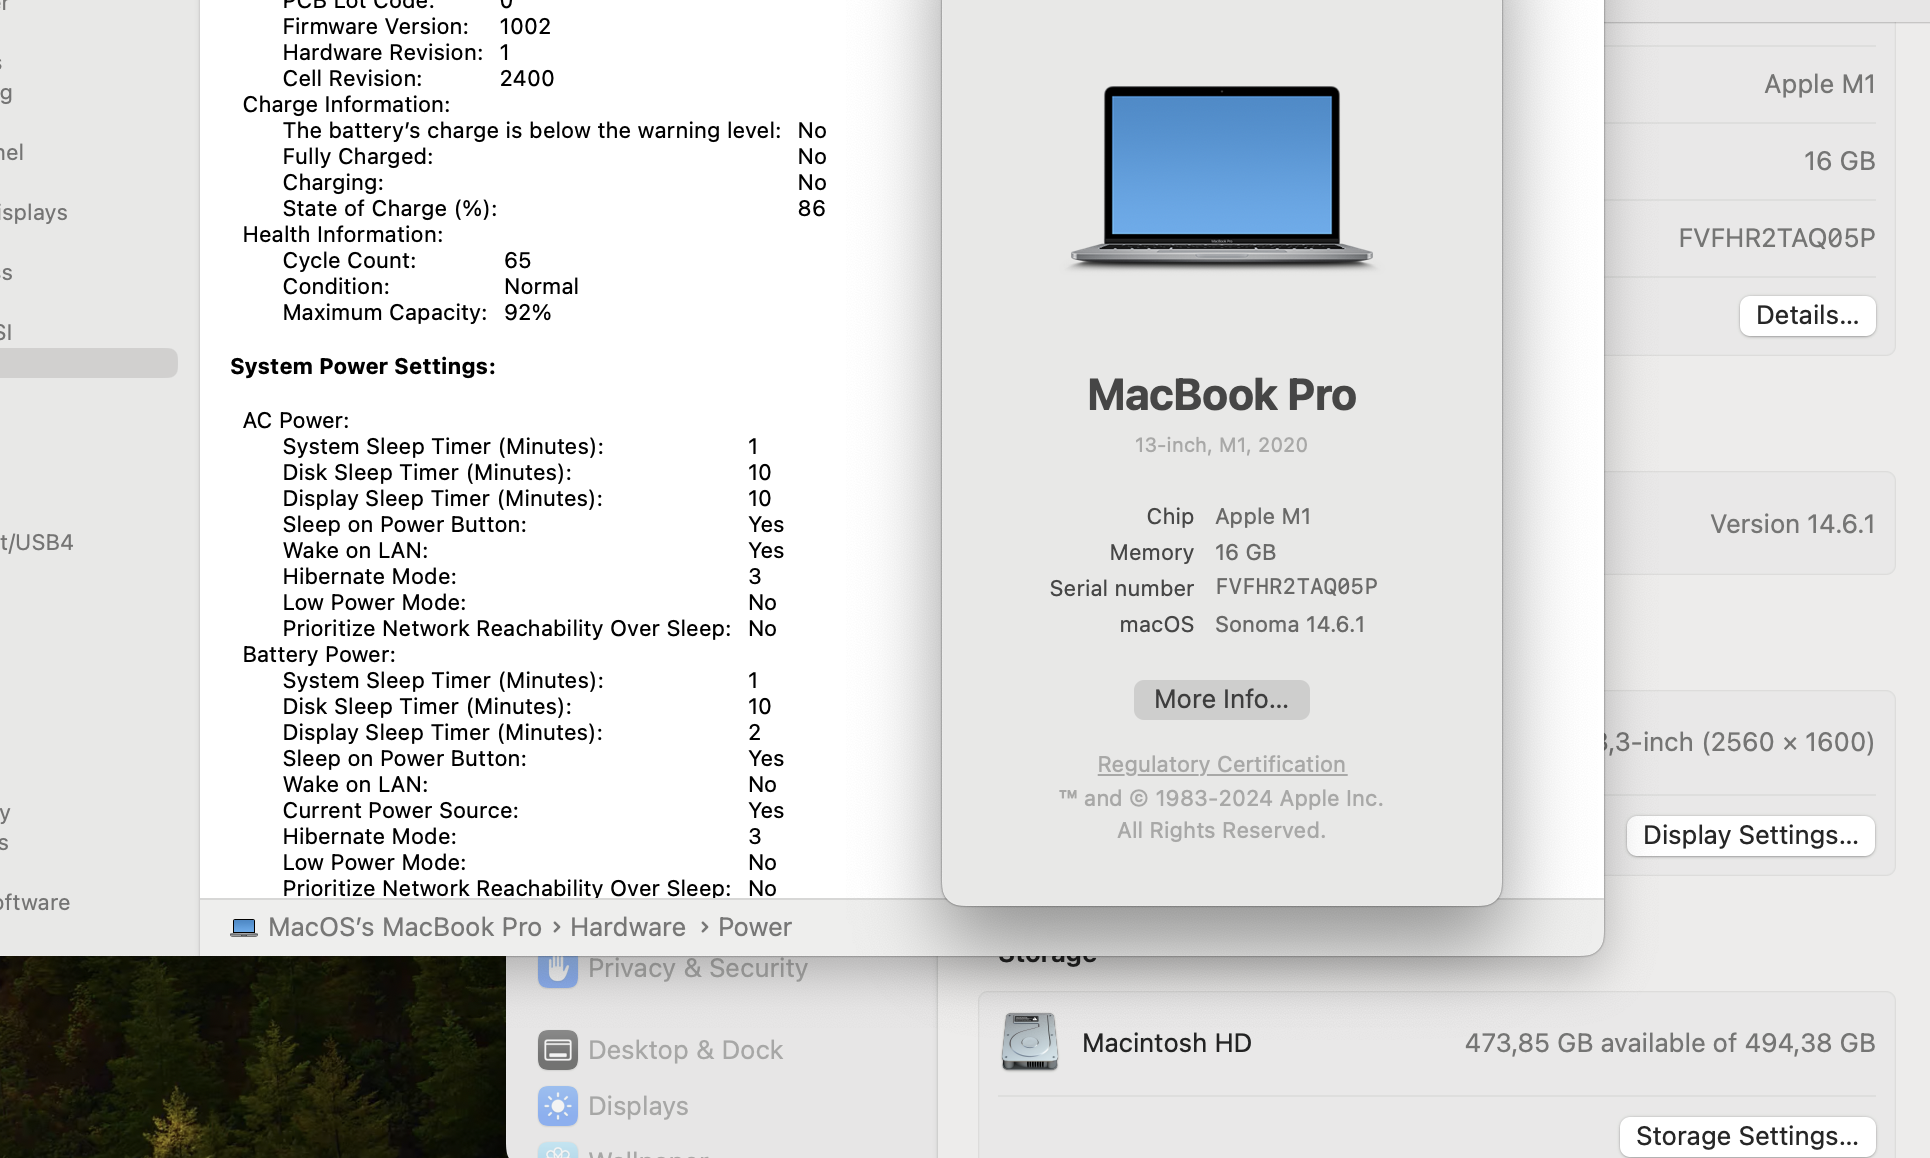The width and height of the screenshot is (1930, 1158).
Task: Click the Details... button
Action: [1806, 316]
